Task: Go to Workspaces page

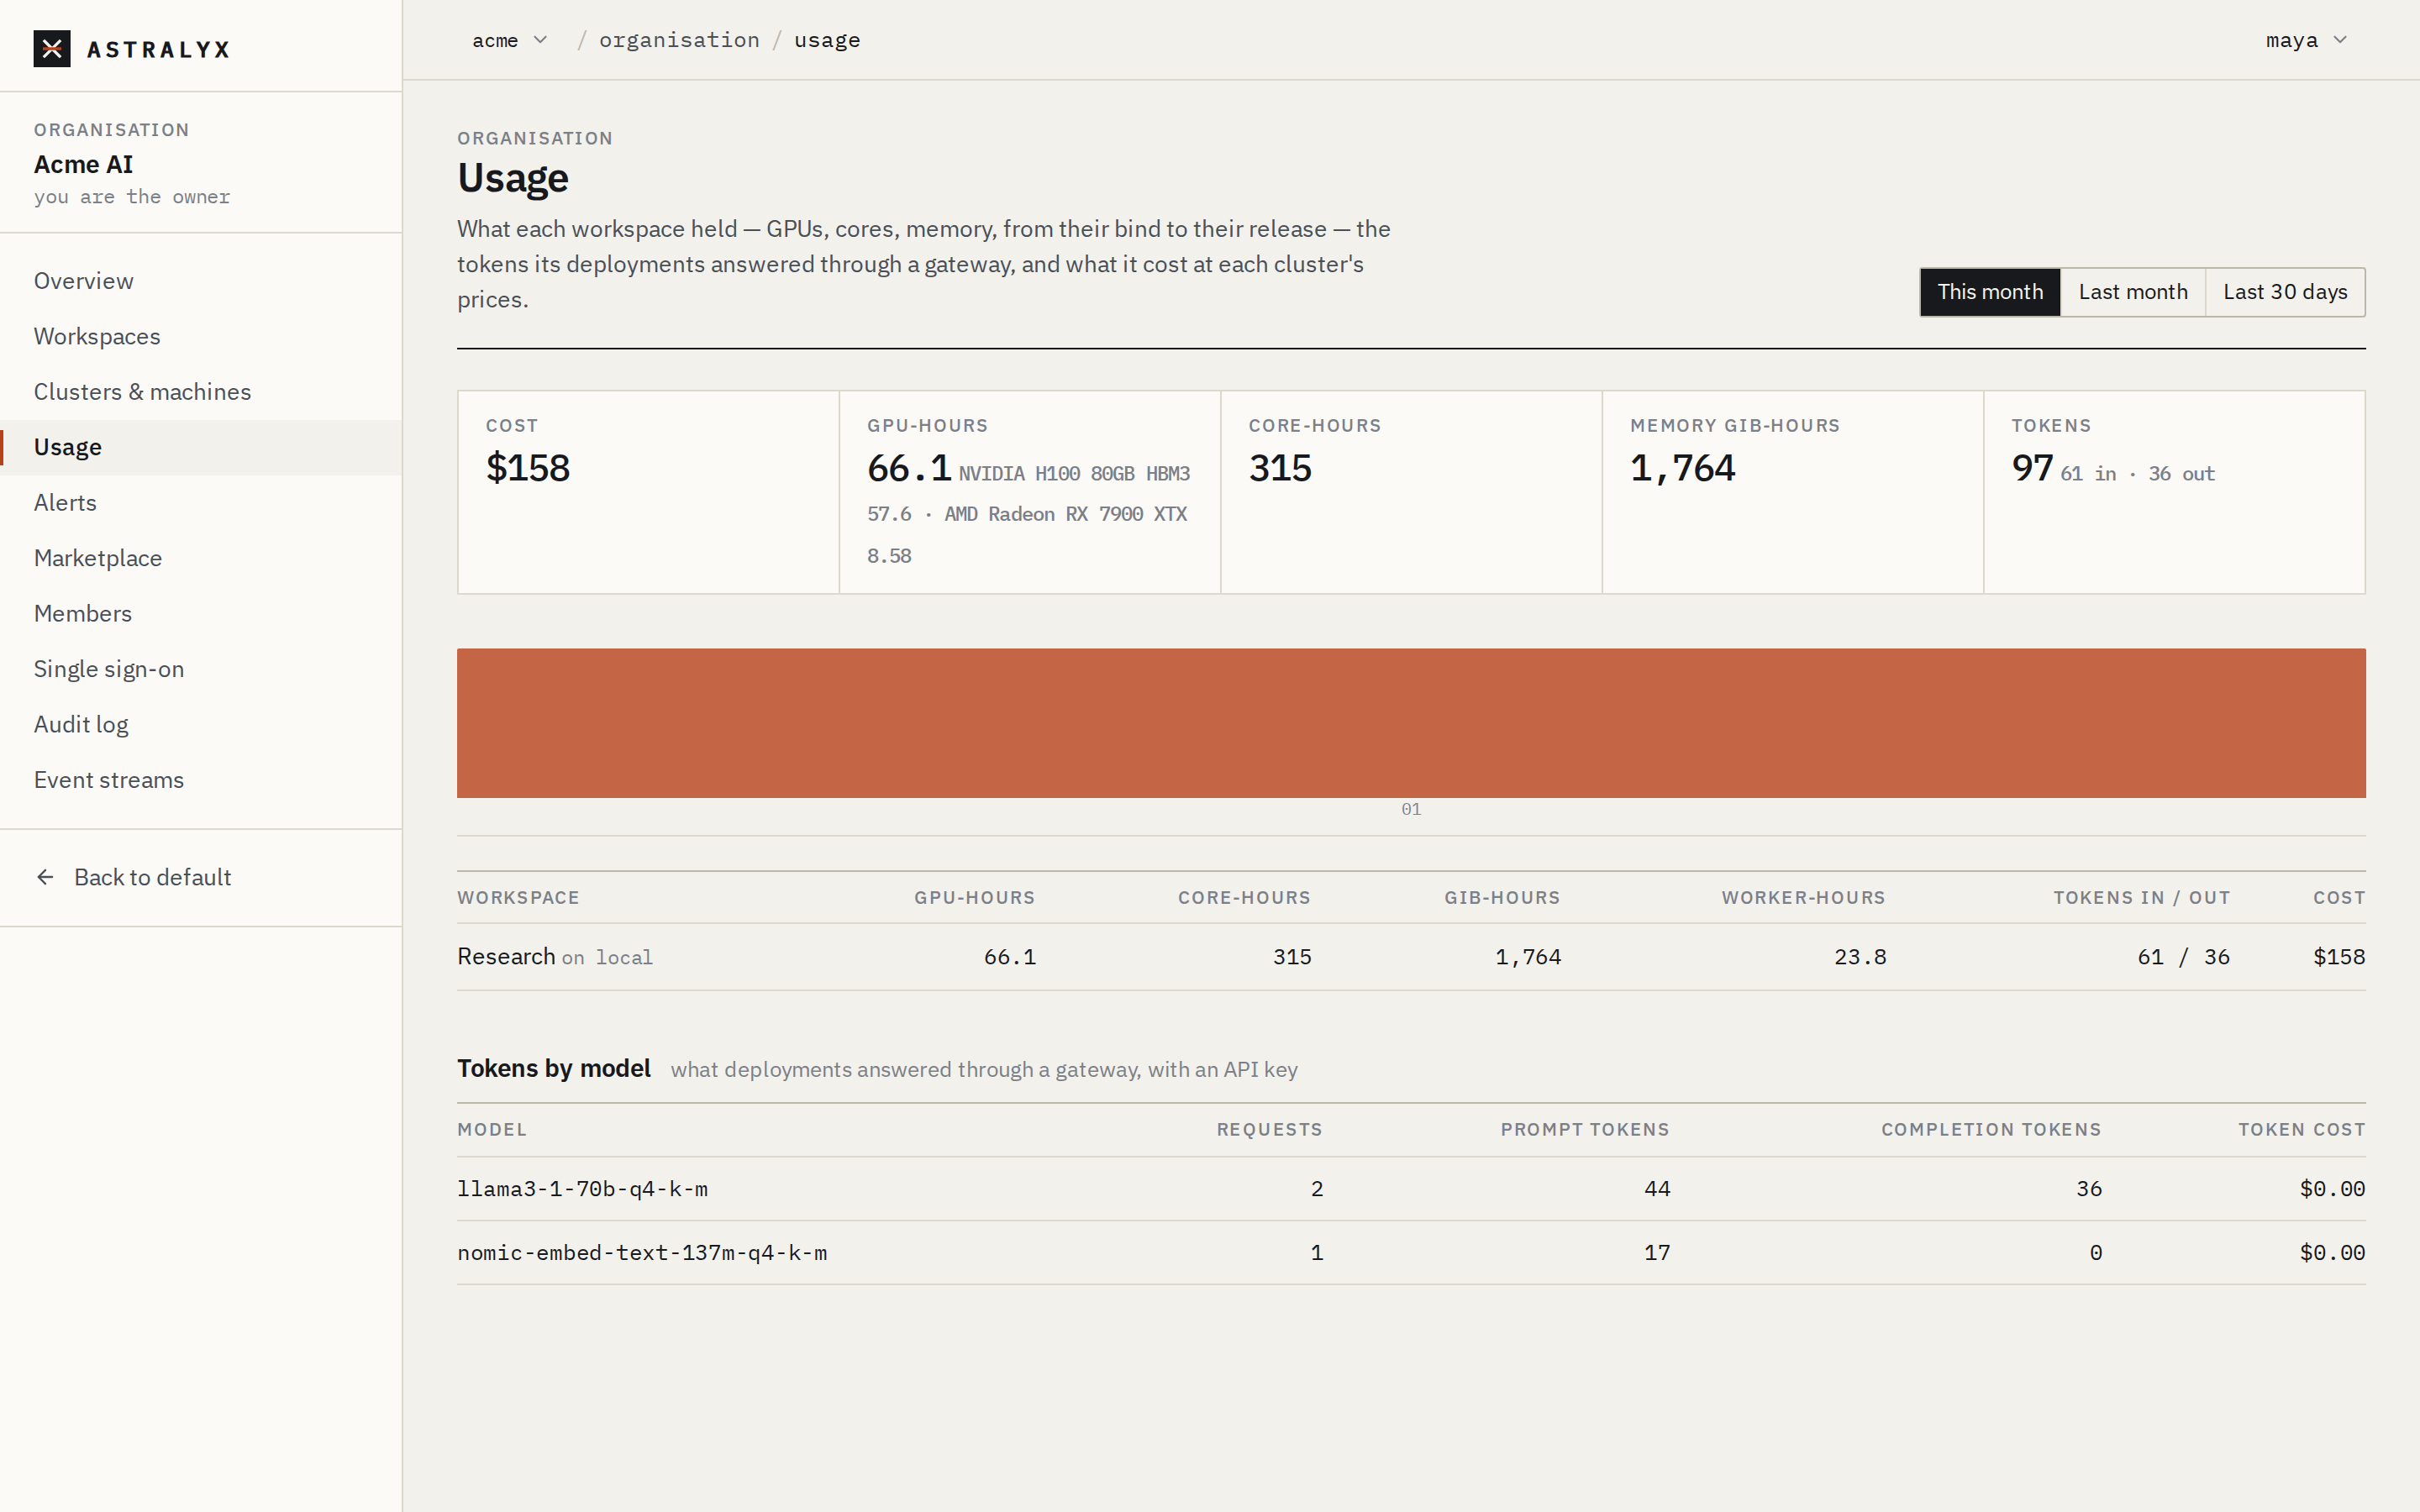Action: (201, 336)
